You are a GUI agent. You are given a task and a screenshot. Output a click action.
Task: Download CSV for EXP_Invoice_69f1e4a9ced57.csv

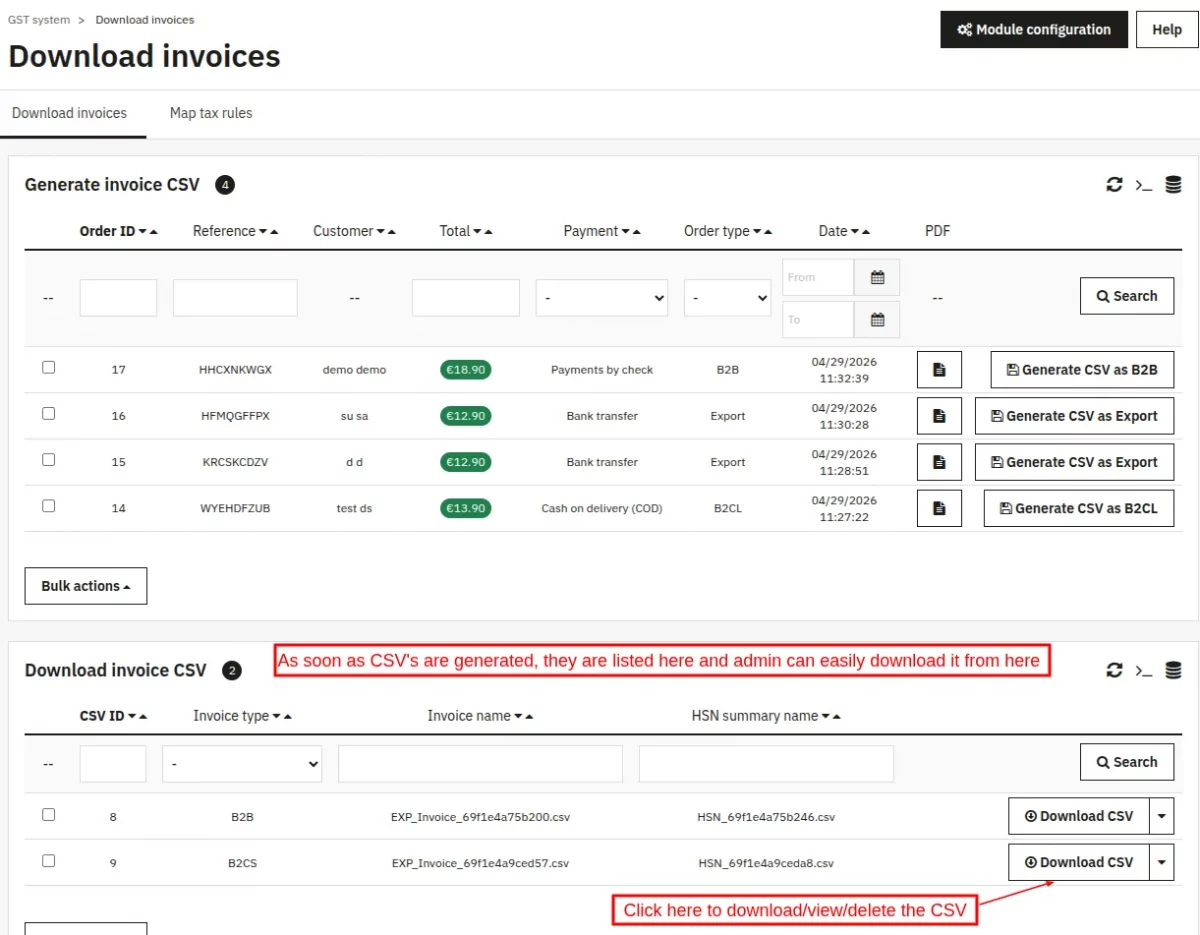(1079, 862)
